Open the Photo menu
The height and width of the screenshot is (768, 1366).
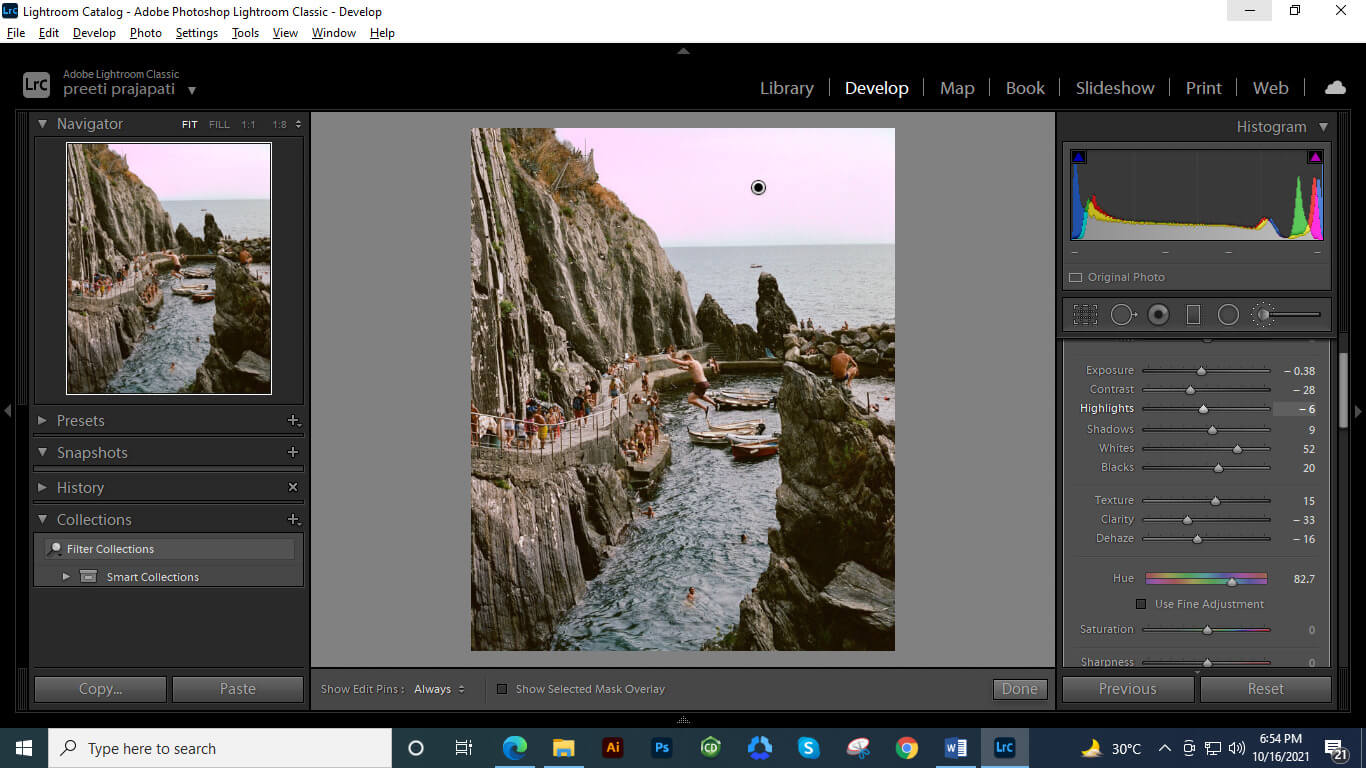[x=145, y=32]
